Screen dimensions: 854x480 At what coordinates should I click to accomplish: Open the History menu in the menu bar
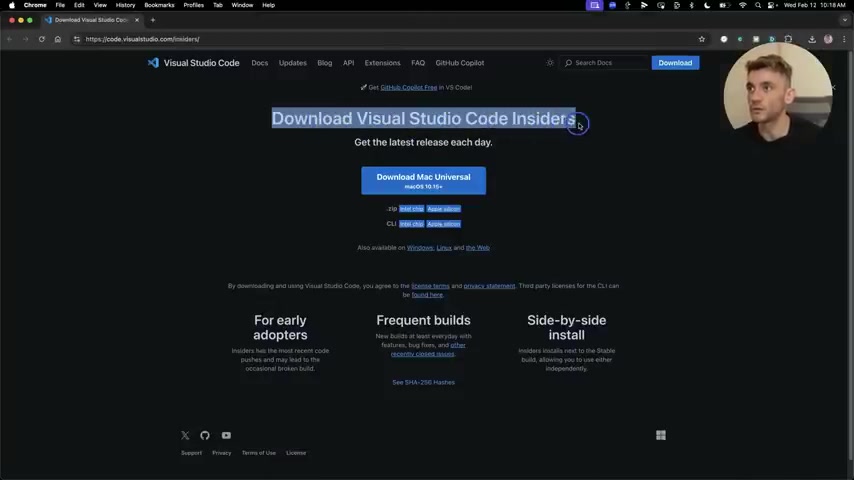tap(125, 5)
